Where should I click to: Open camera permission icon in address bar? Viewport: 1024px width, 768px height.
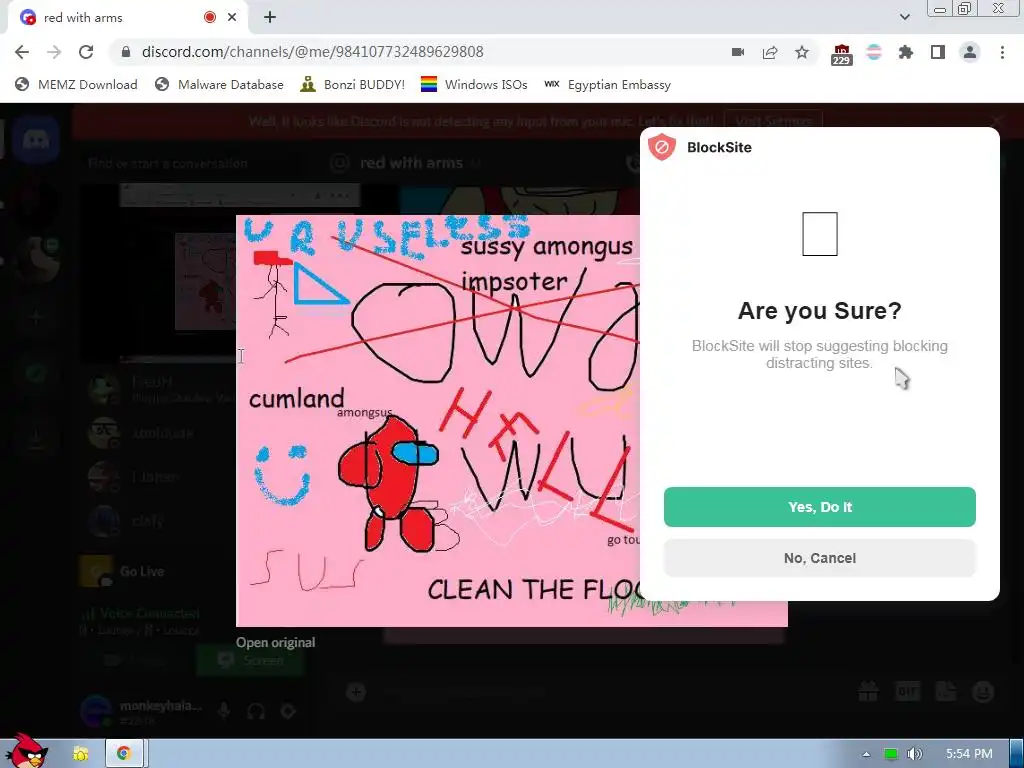(x=738, y=52)
